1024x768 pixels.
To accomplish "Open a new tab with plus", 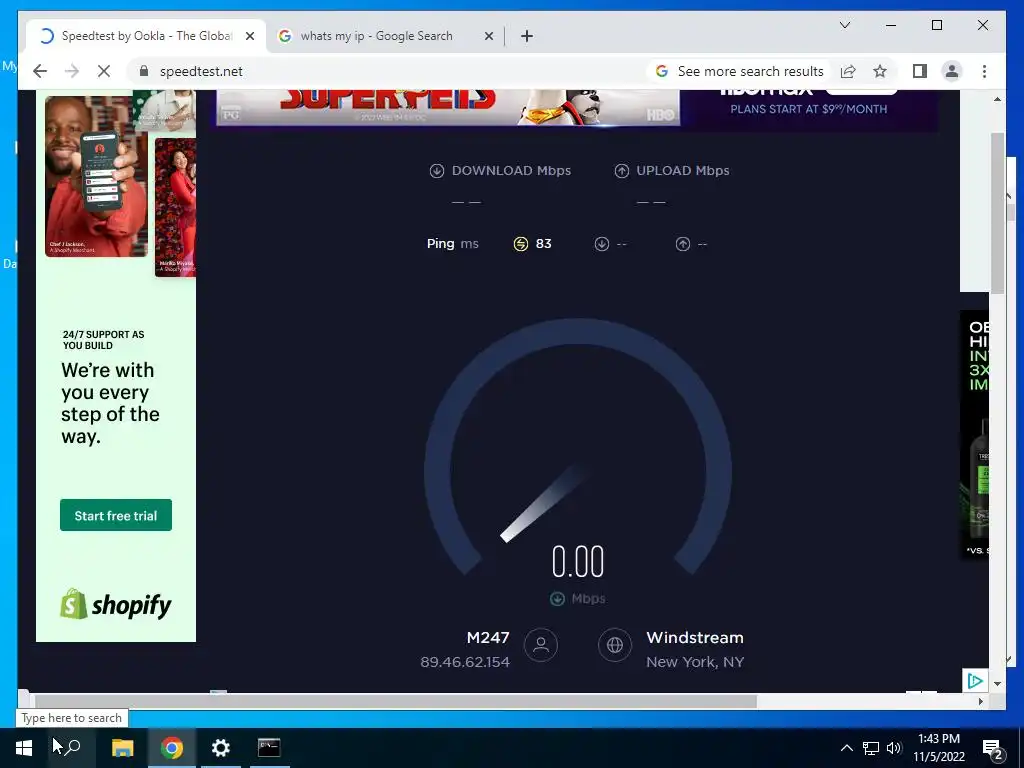I will click(527, 36).
